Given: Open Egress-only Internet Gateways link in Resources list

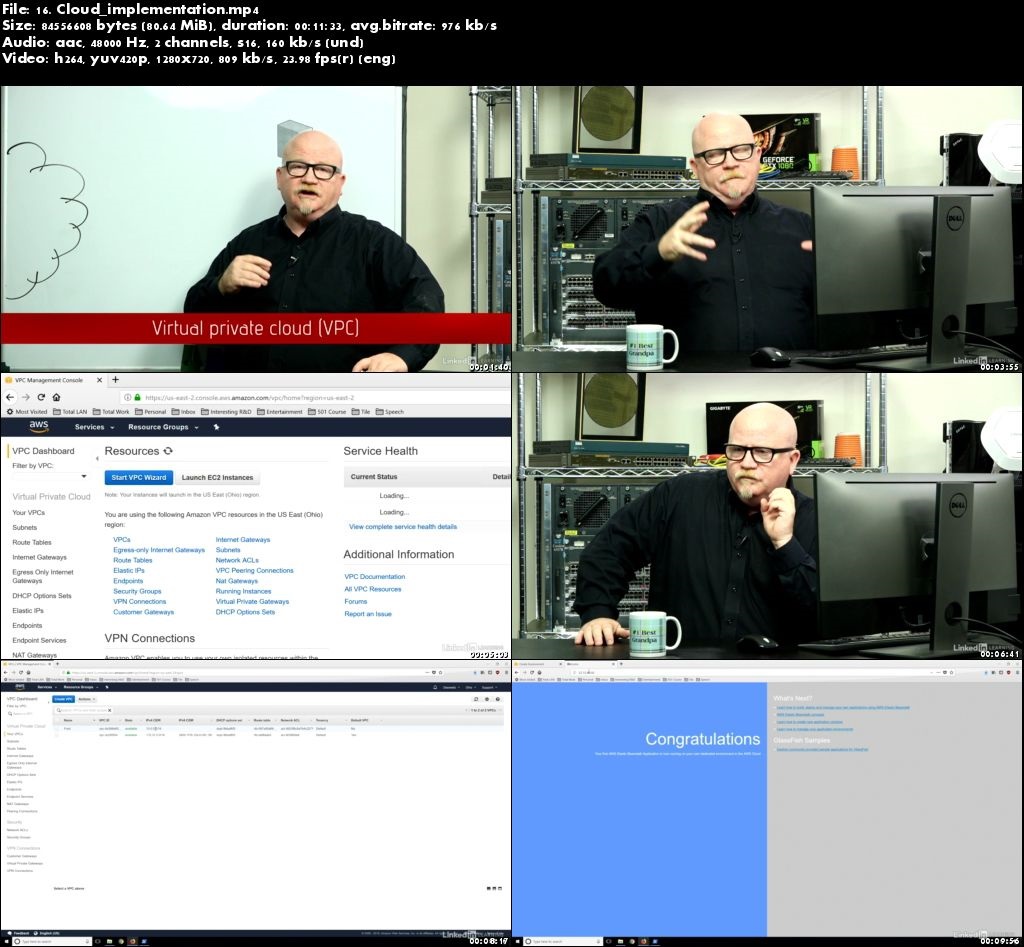Looking at the screenshot, I should click(x=159, y=550).
